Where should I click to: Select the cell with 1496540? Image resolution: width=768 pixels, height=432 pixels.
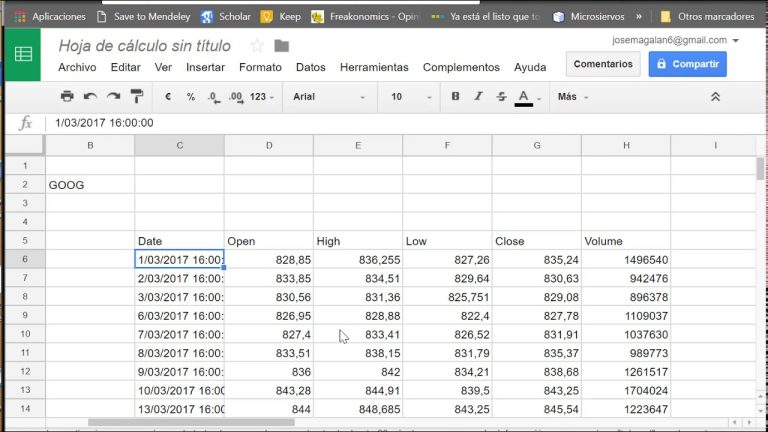[626, 260]
